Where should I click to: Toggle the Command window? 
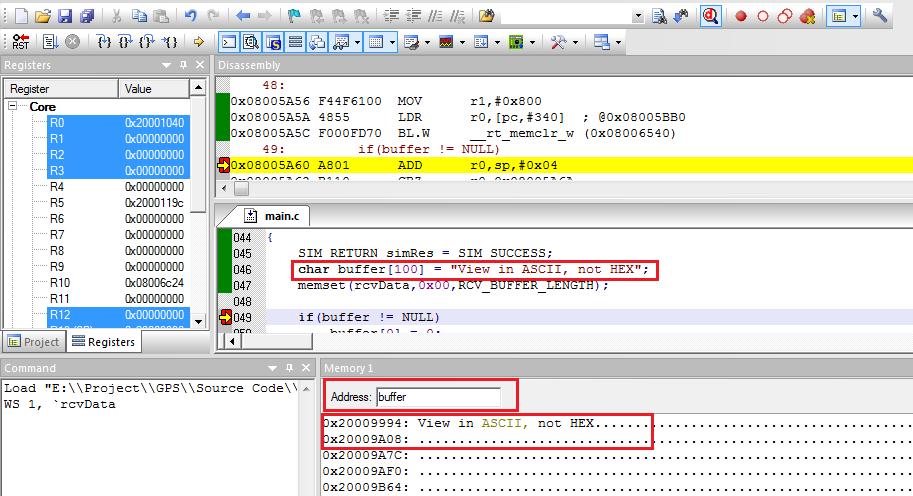pyautogui.click(x=229, y=42)
